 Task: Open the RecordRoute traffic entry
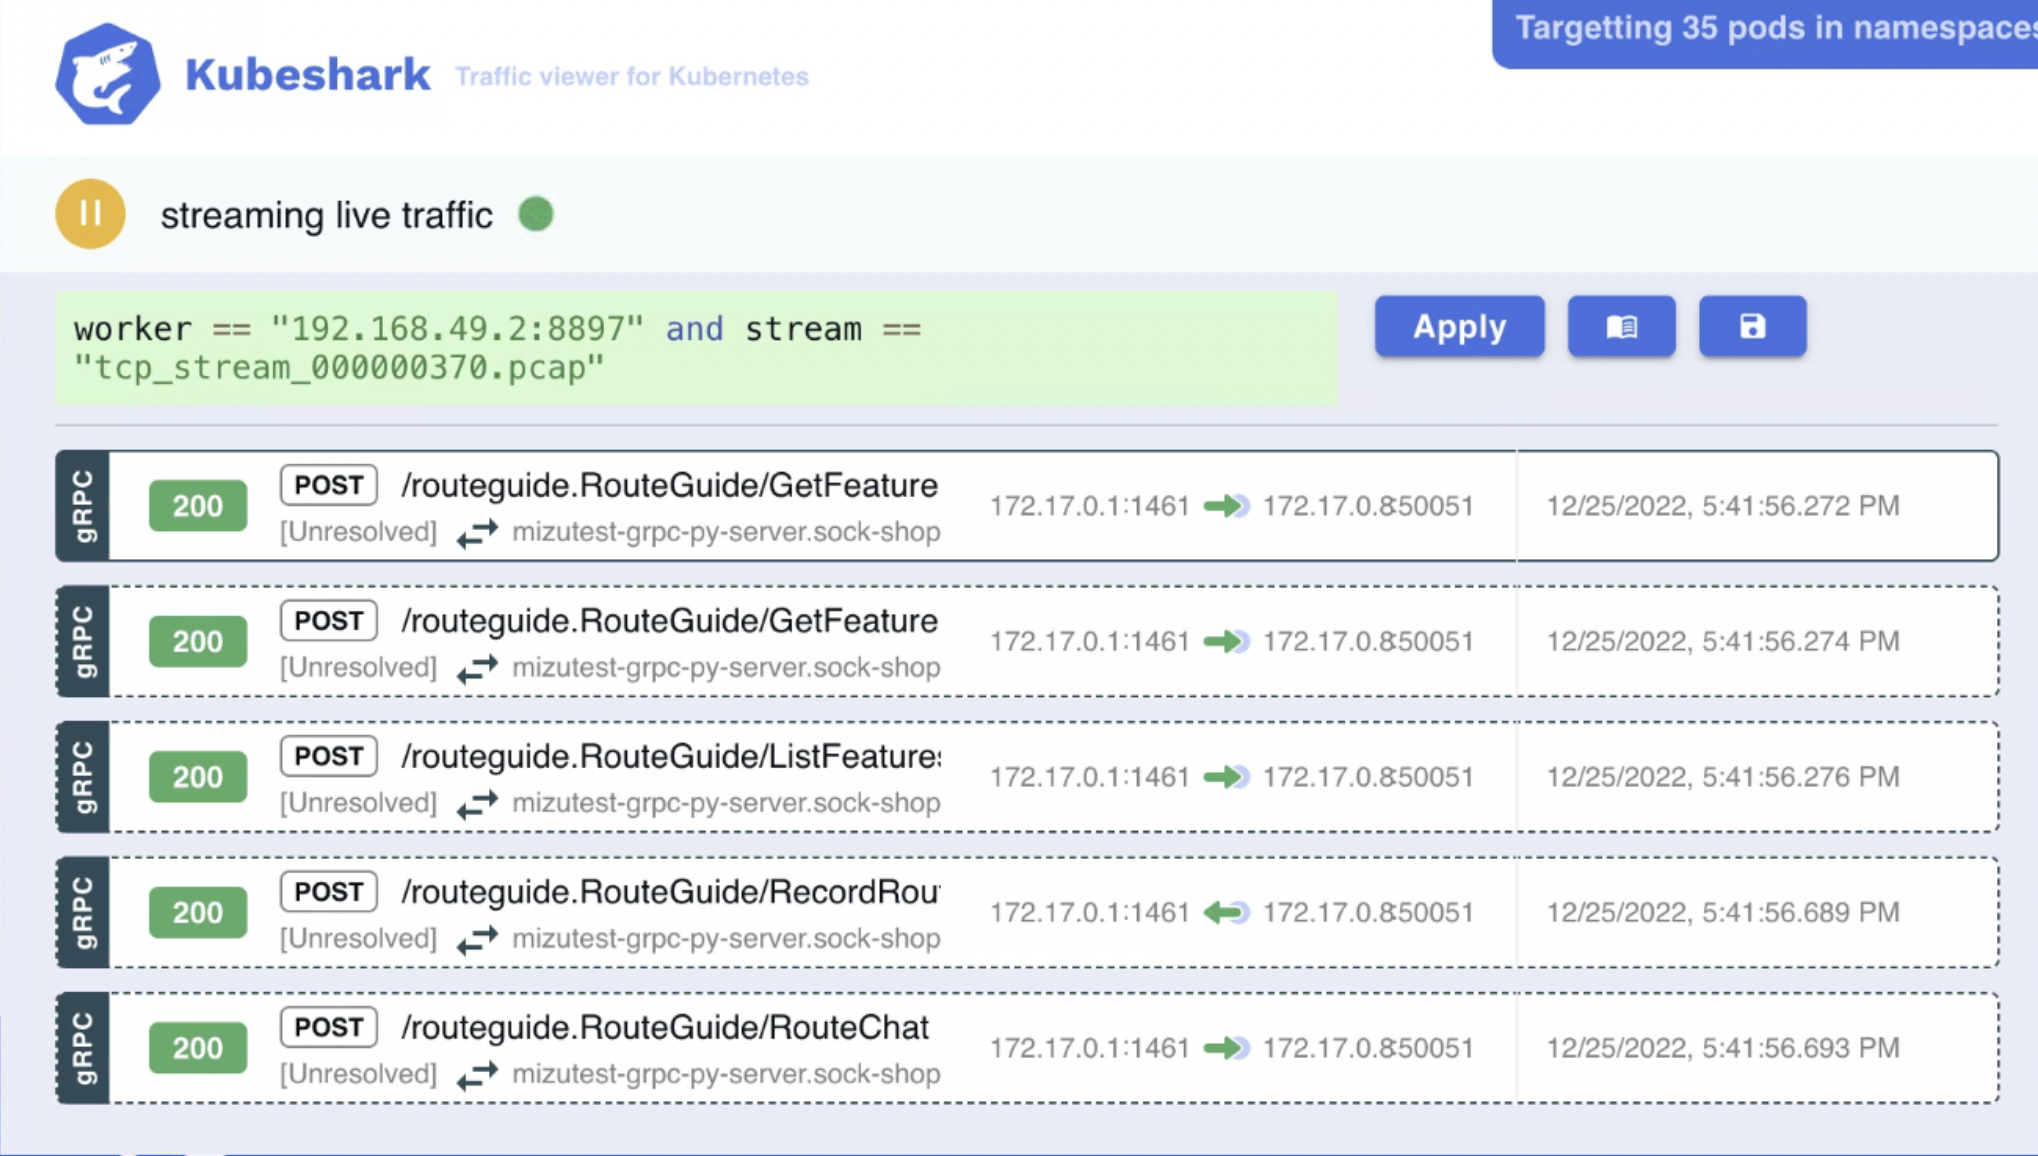point(1027,912)
